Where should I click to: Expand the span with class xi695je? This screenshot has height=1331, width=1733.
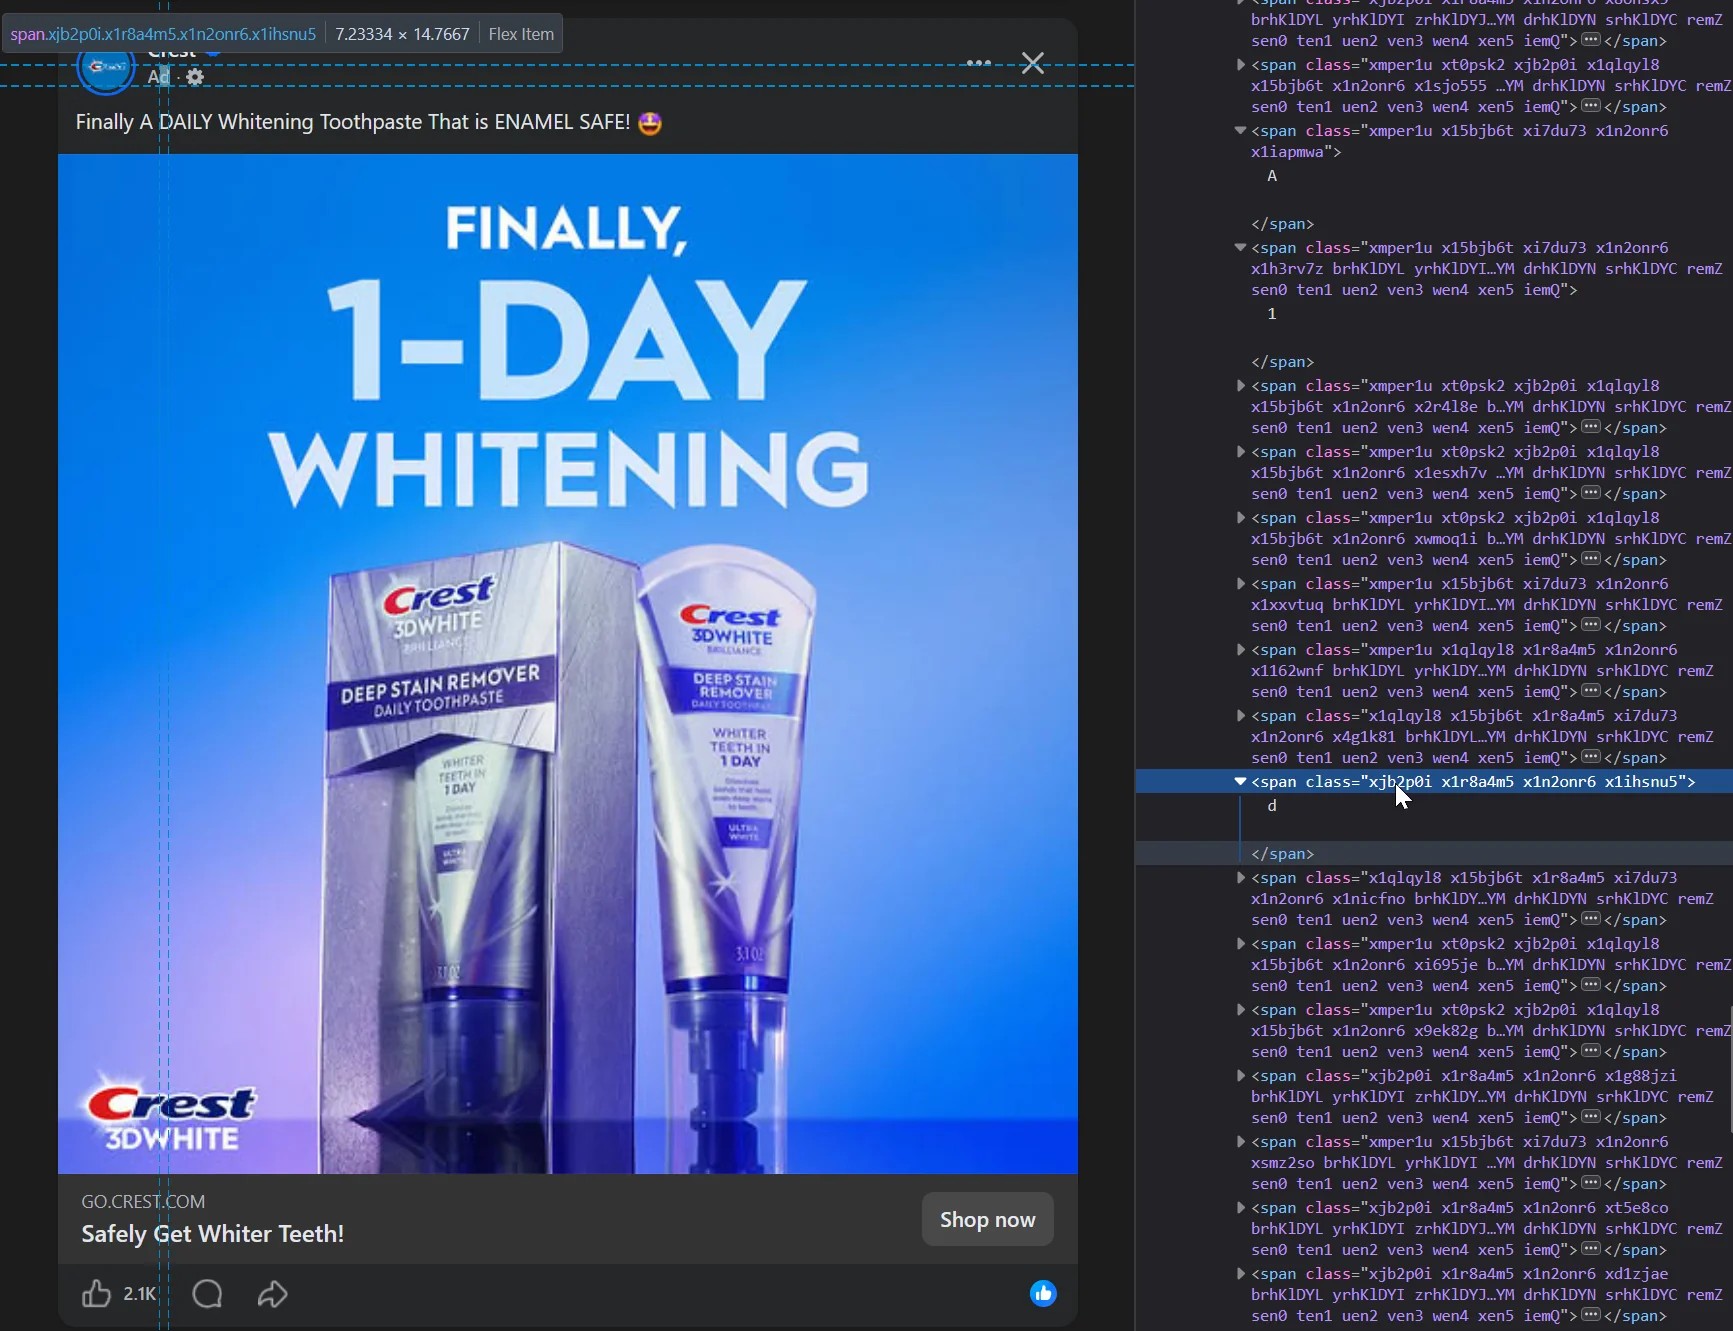click(x=1241, y=944)
